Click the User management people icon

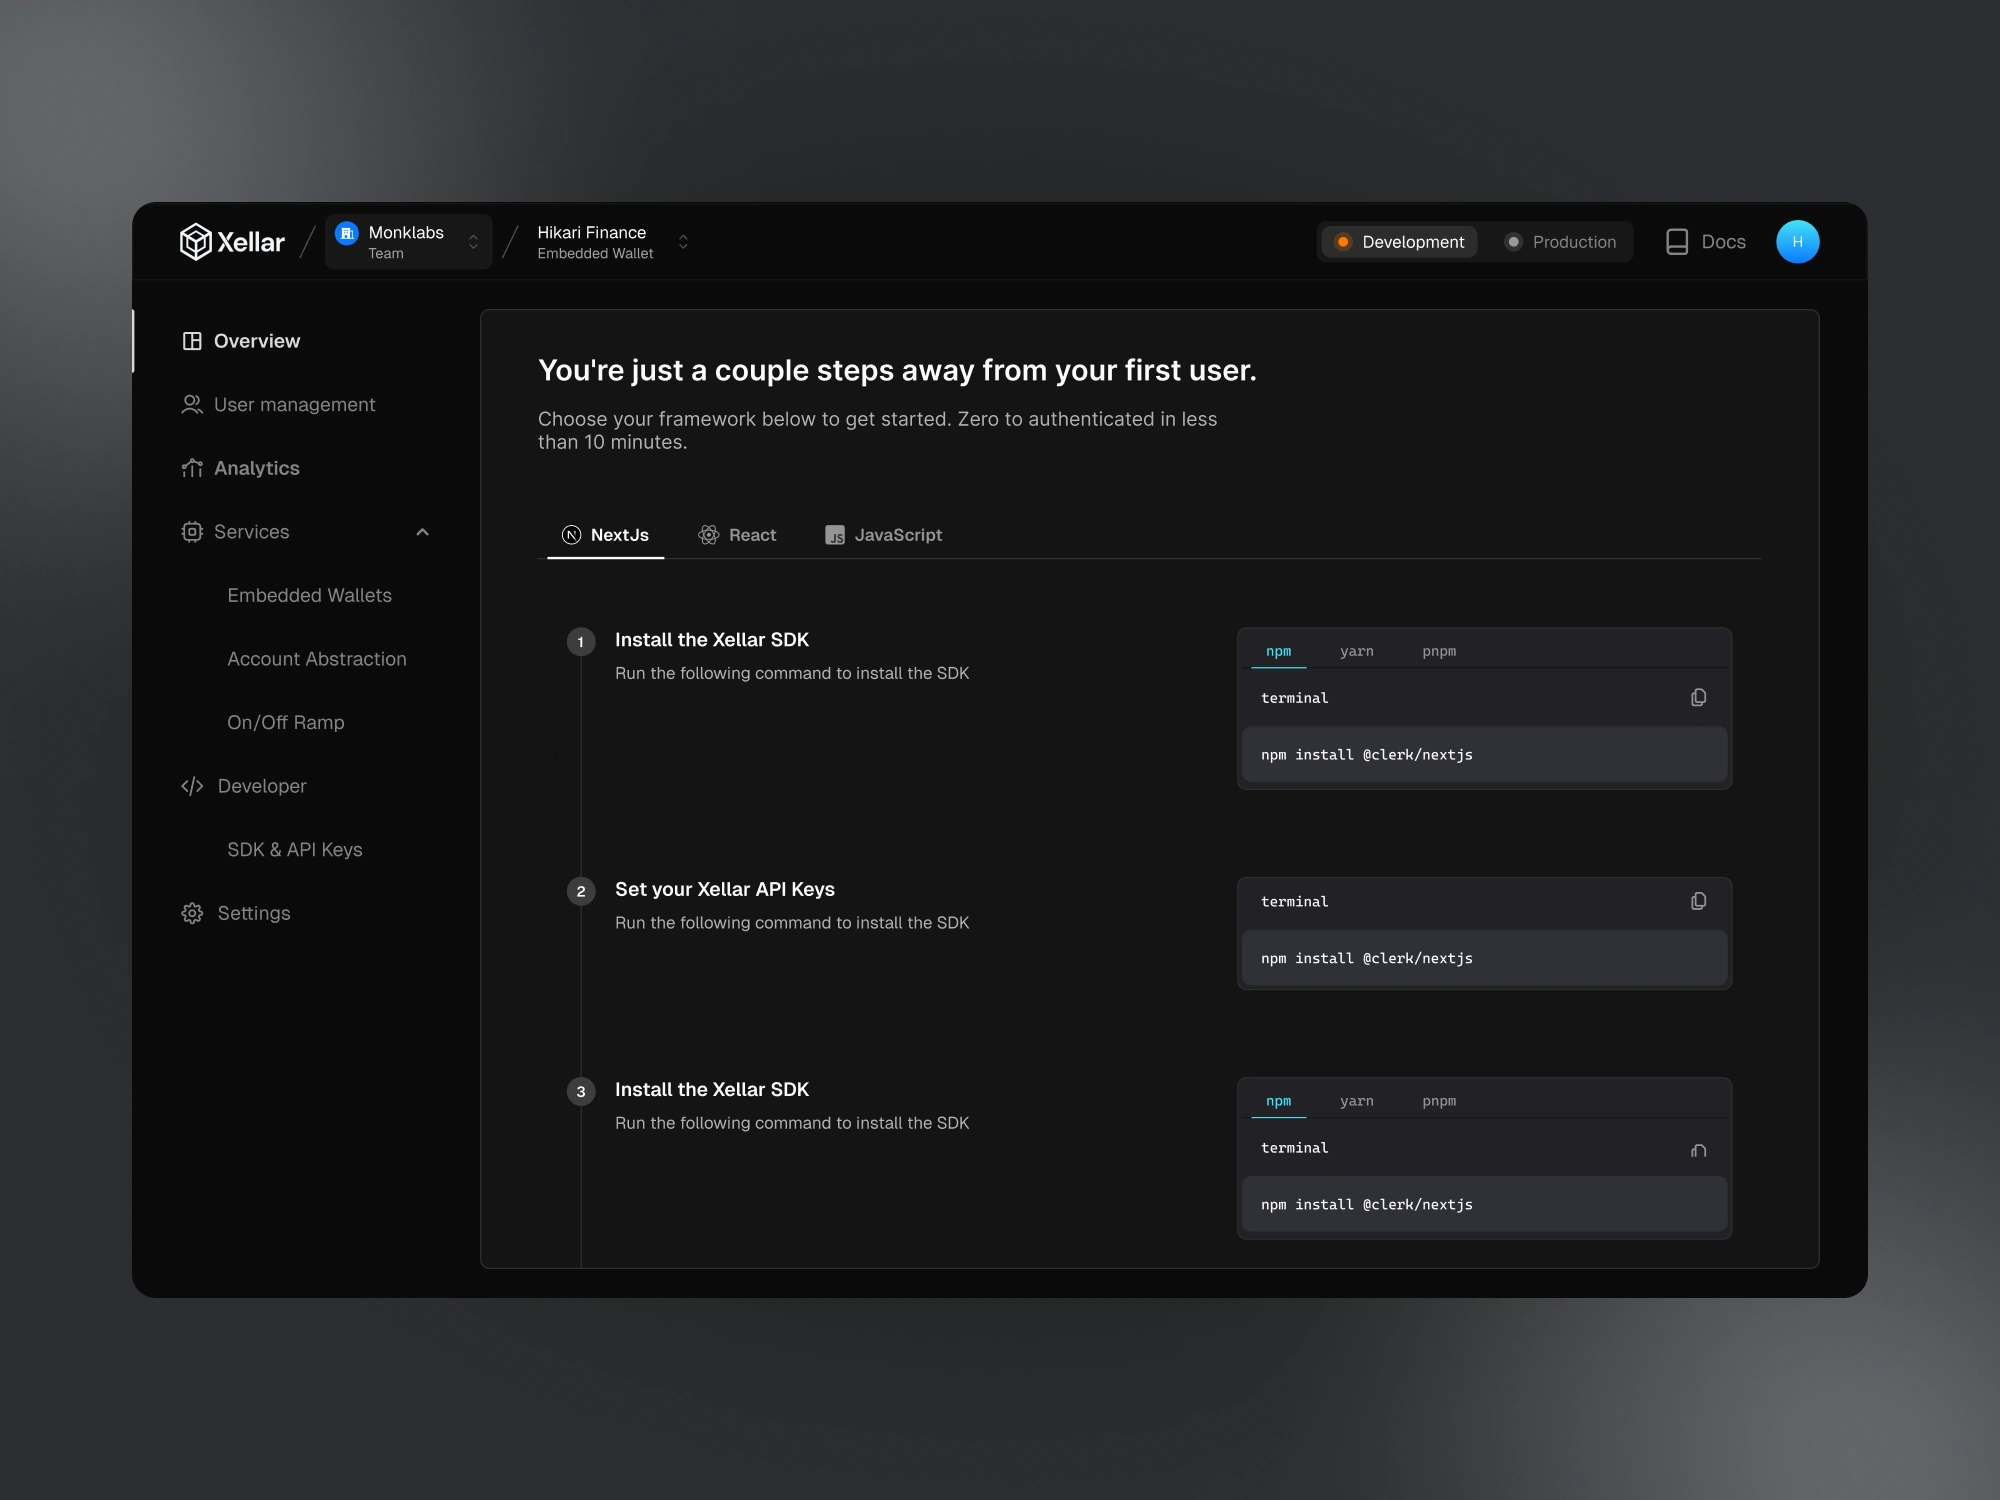[x=192, y=404]
